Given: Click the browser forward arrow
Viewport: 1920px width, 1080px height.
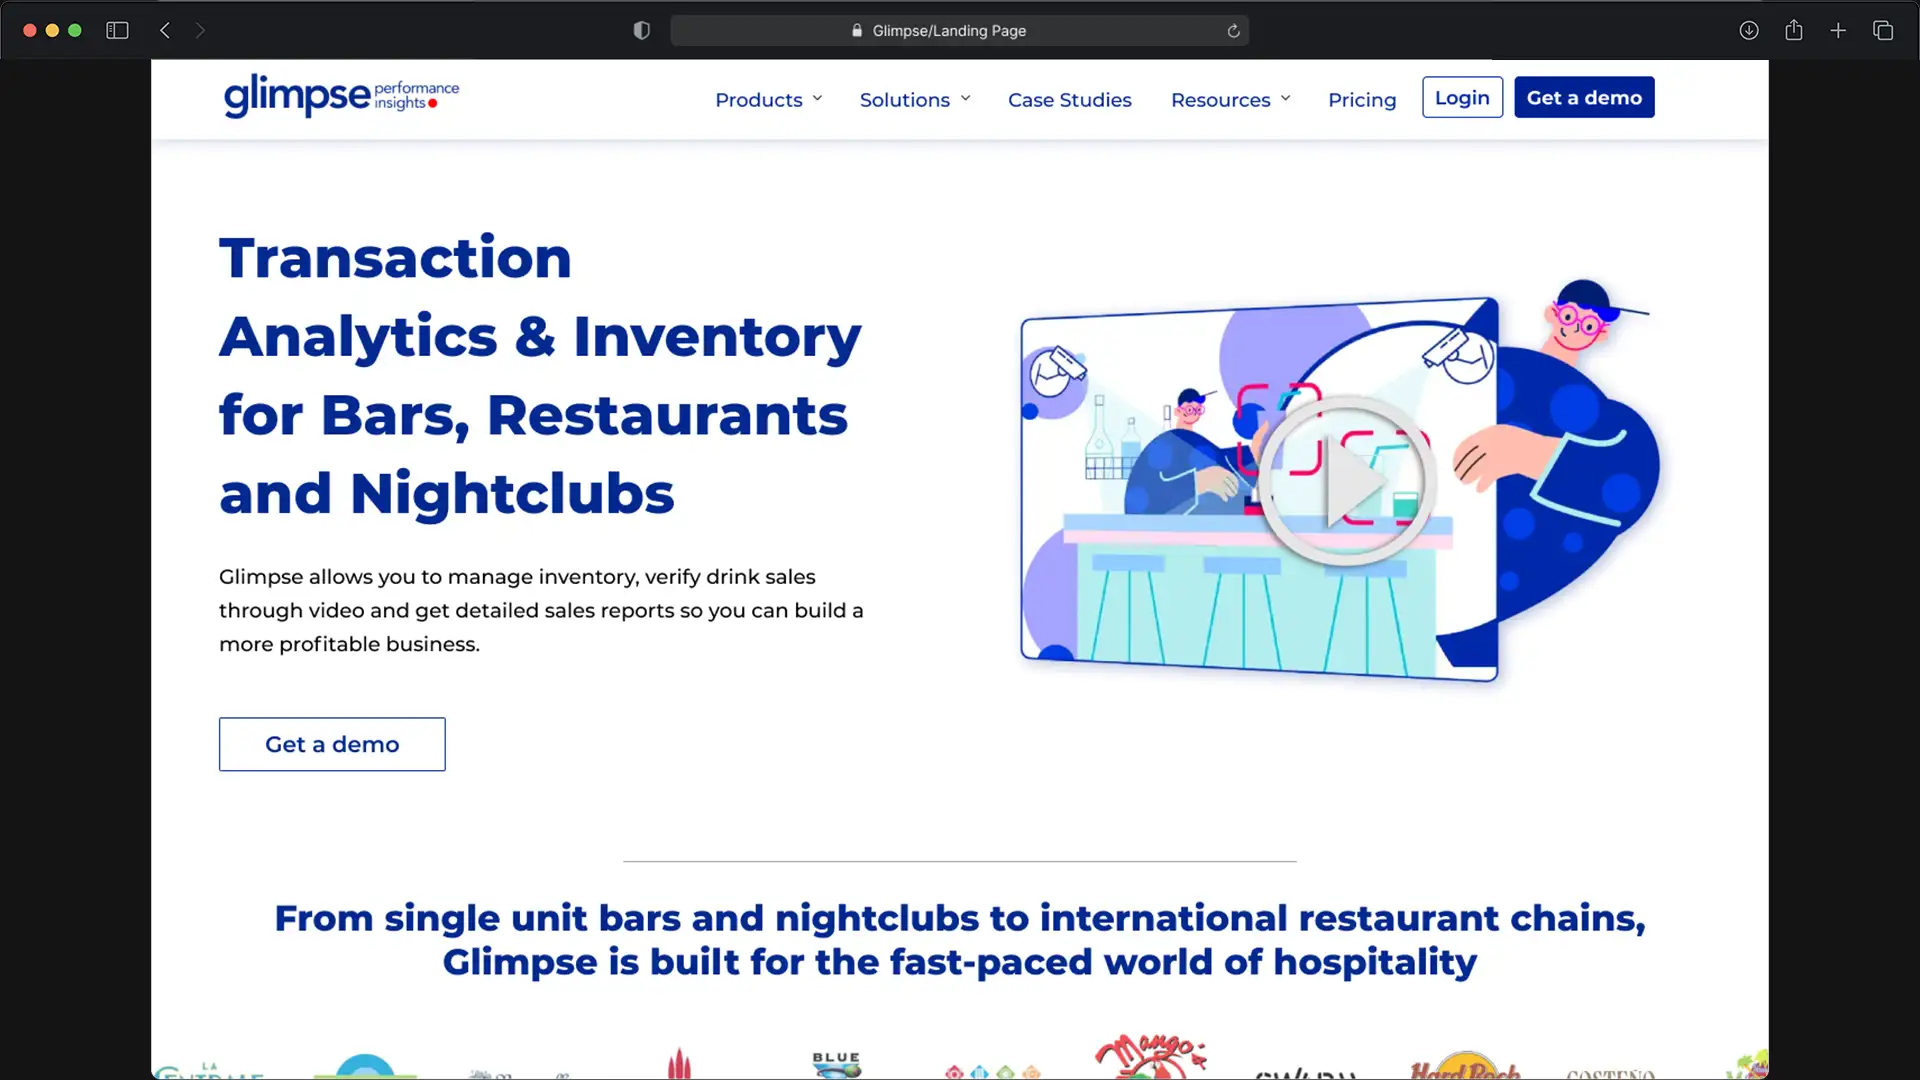Looking at the screenshot, I should click(200, 31).
